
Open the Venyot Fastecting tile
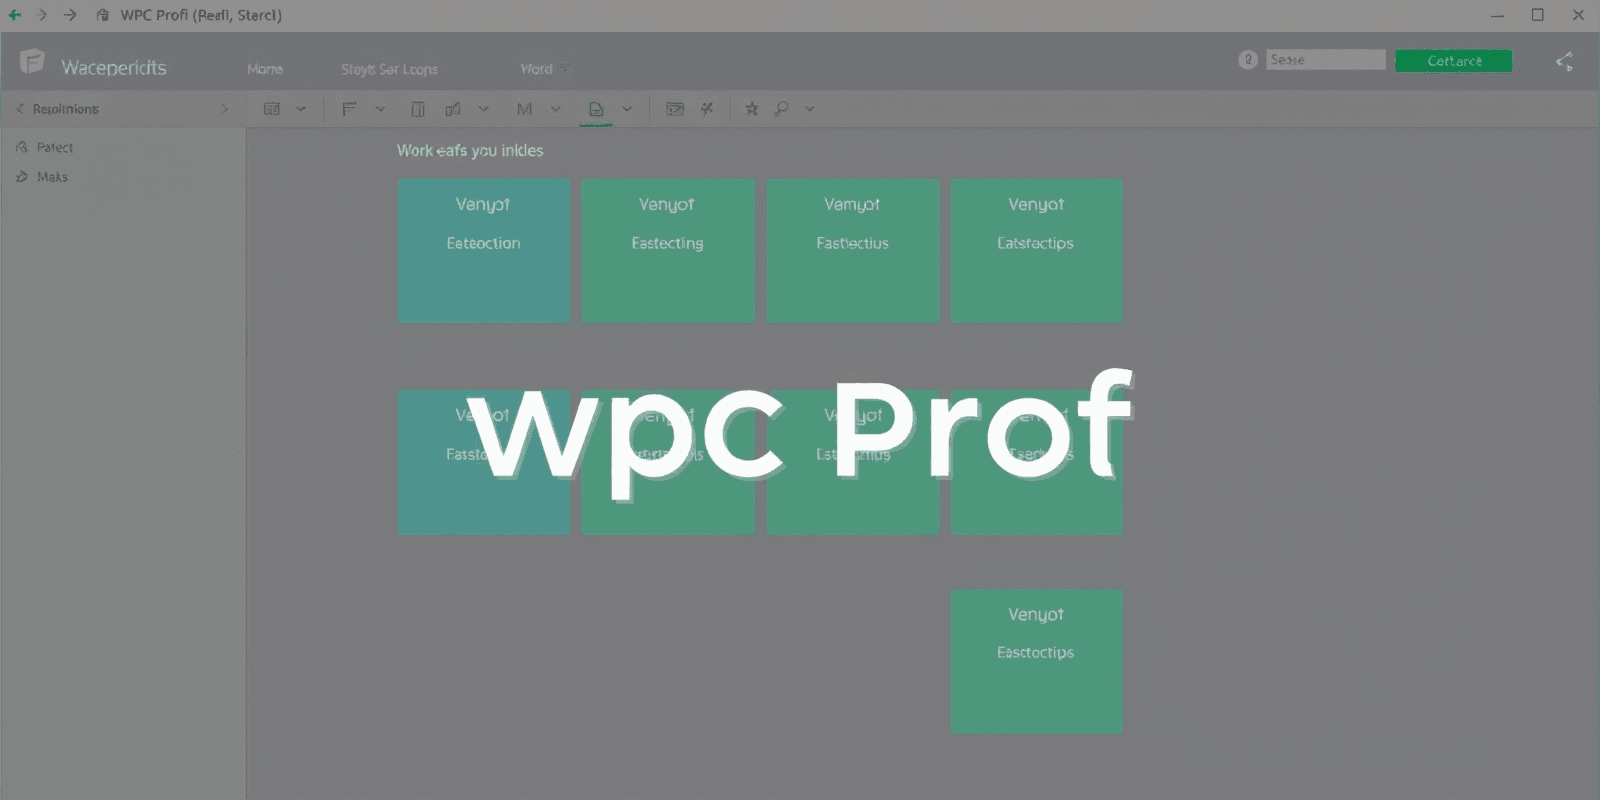tap(668, 251)
